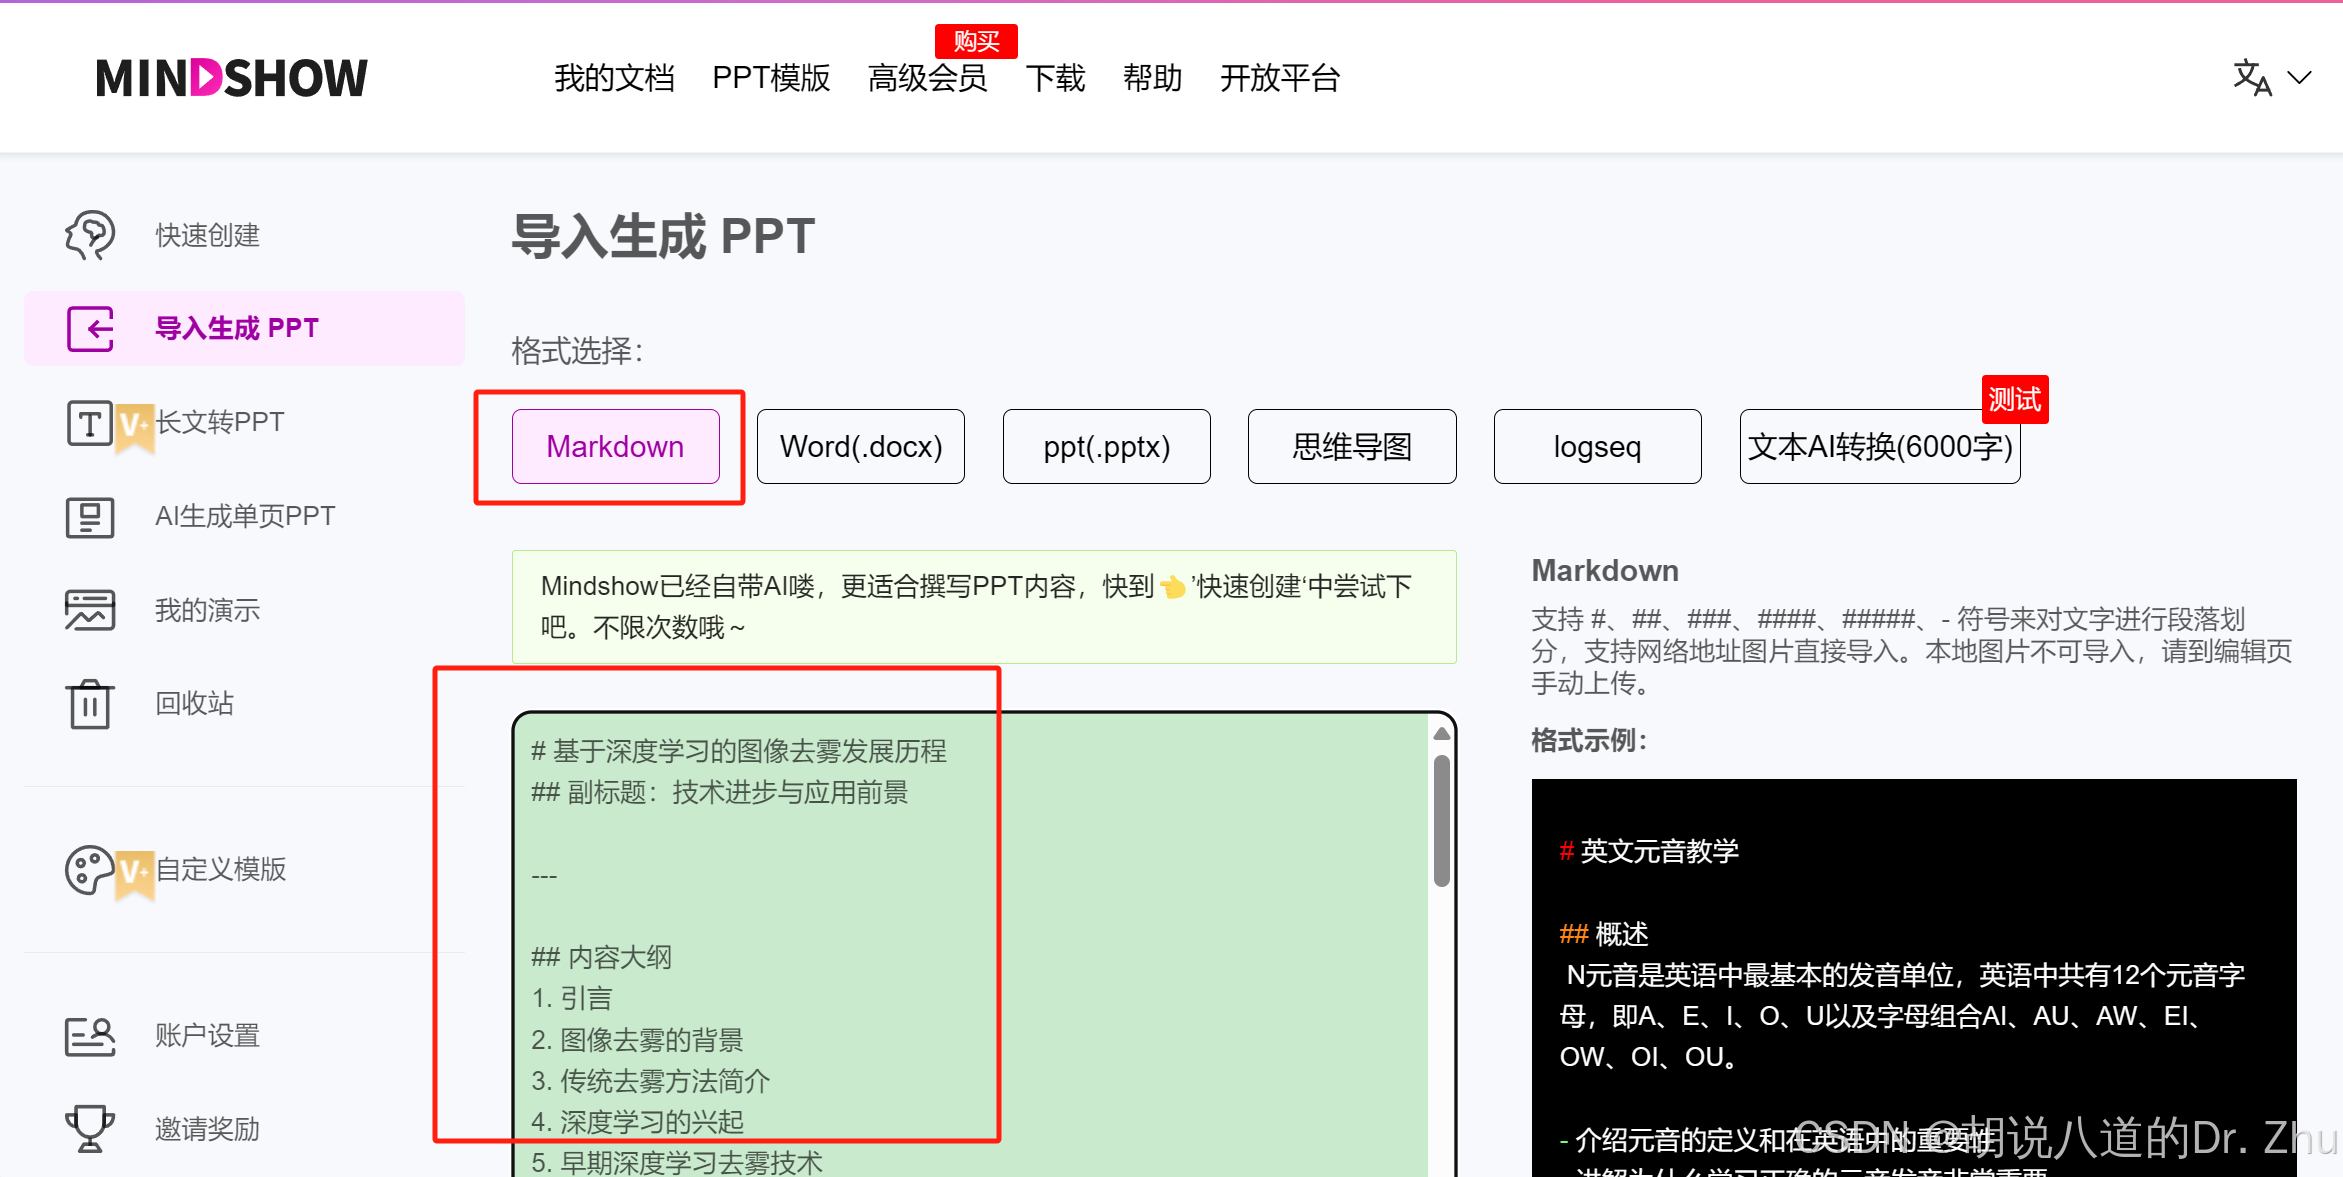
Task: Click the account settings icon
Action: [x=90, y=1036]
